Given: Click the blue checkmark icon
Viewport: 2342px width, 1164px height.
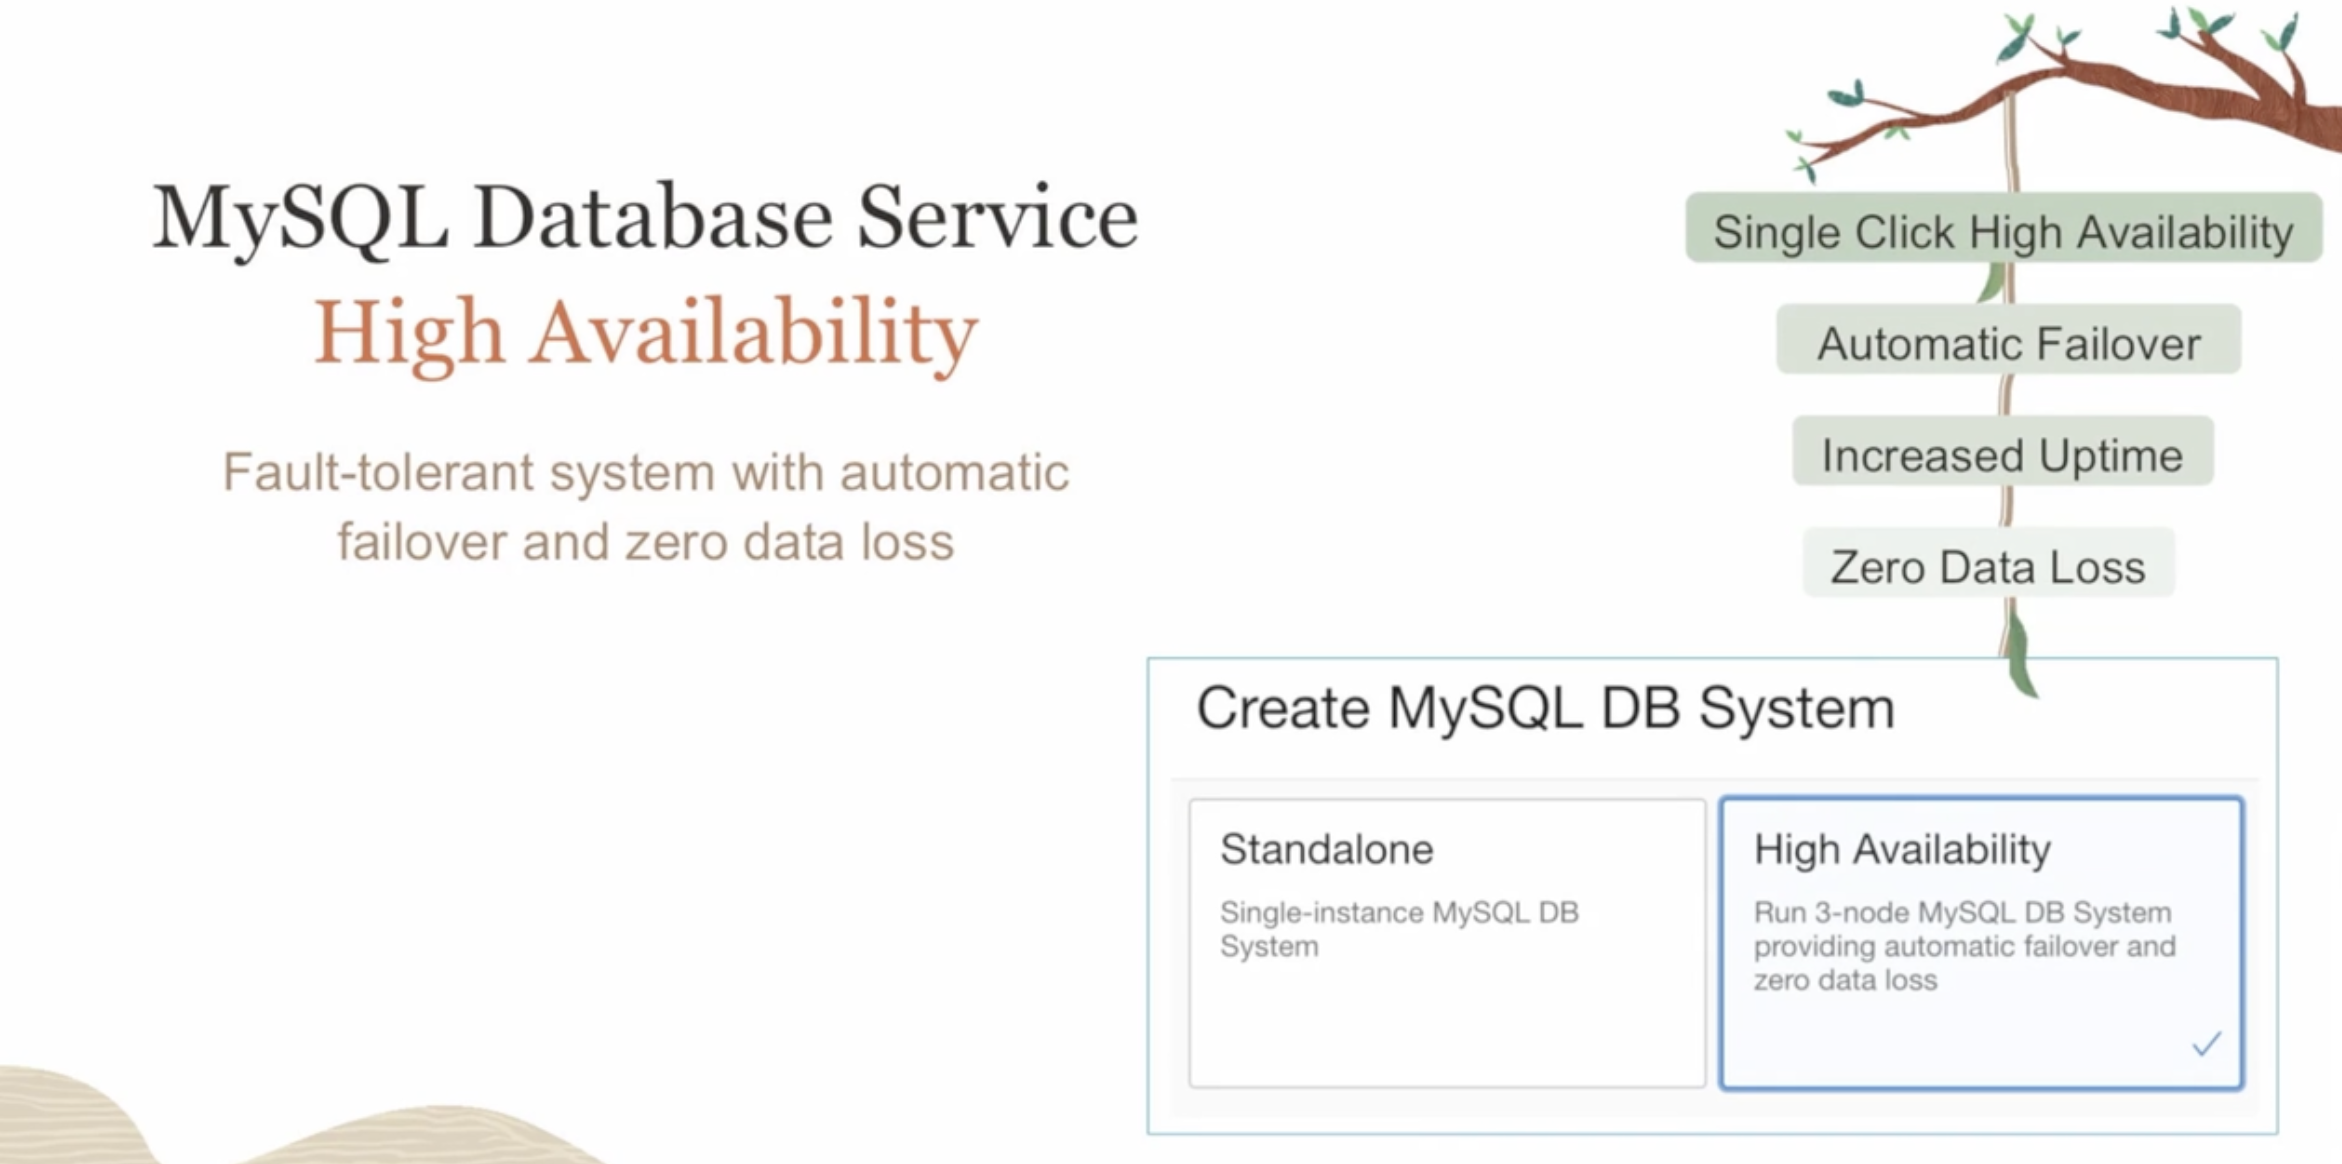Looking at the screenshot, I should (2206, 1044).
